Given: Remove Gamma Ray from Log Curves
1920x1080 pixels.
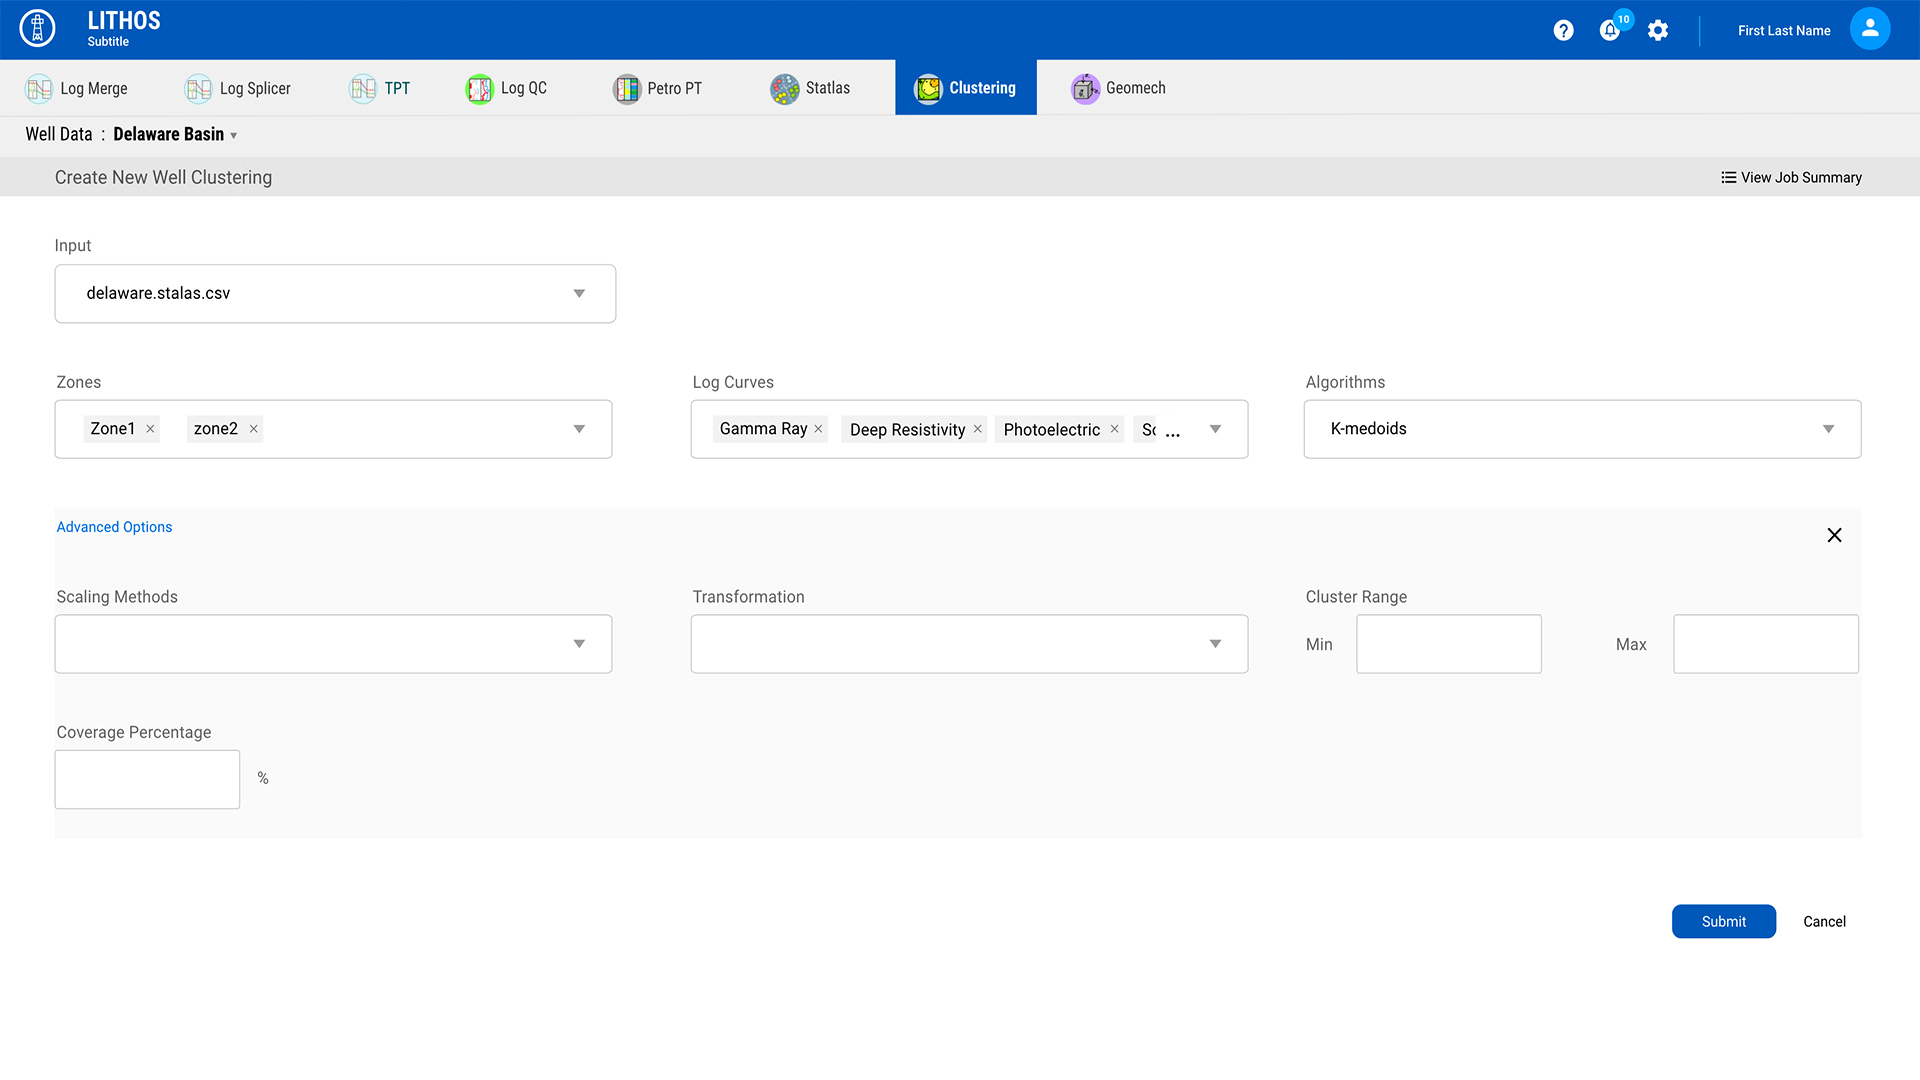Looking at the screenshot, I should pyautogui.click(x=818, y=429).
